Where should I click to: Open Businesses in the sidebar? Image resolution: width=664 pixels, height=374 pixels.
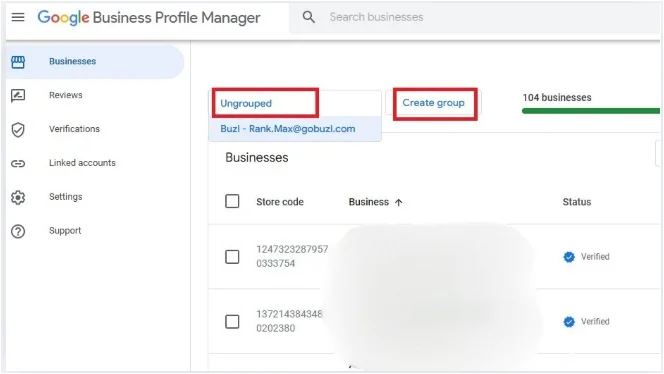pyautogui.click(x=95, y=62)
